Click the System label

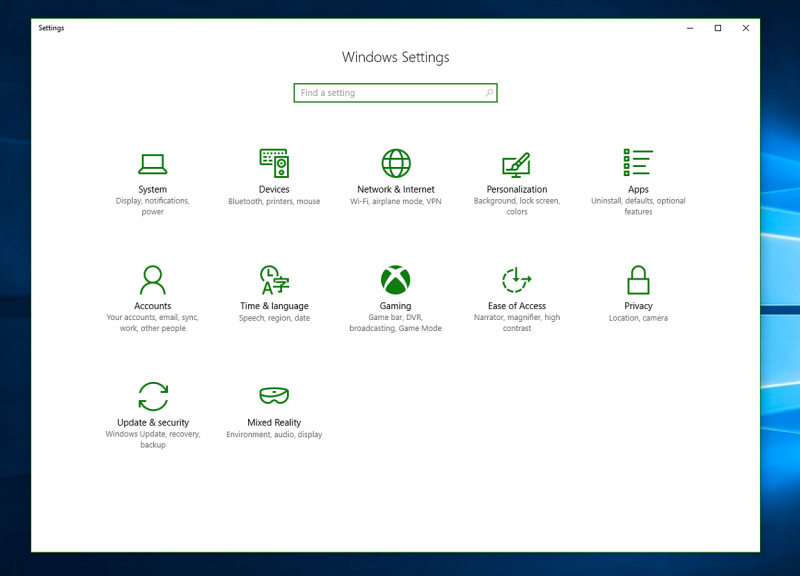tap(153, 189)
